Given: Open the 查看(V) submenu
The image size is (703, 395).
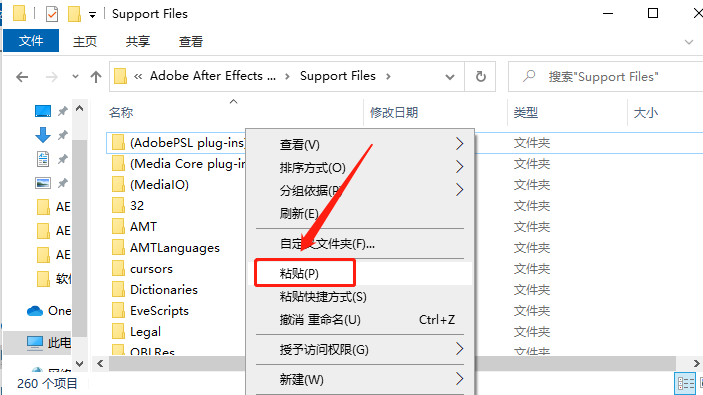Looking at the screenshot, I should [x=360, y=144].
